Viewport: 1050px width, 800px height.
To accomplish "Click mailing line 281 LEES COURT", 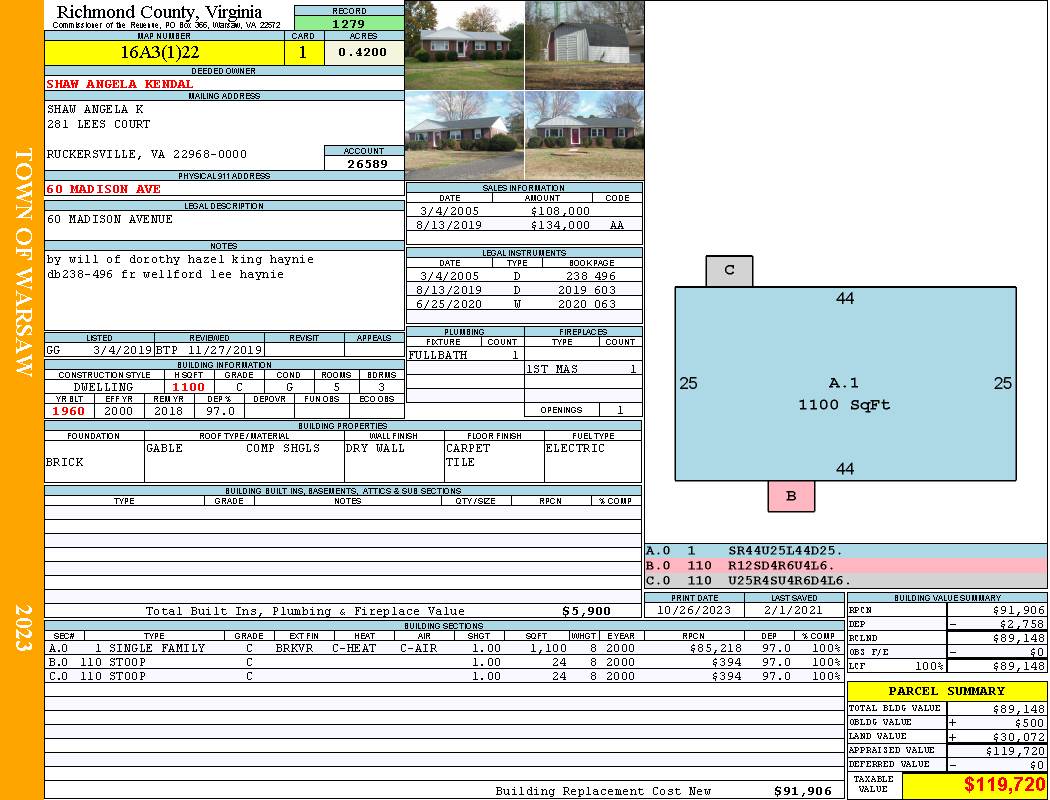I will click(98, 124).
